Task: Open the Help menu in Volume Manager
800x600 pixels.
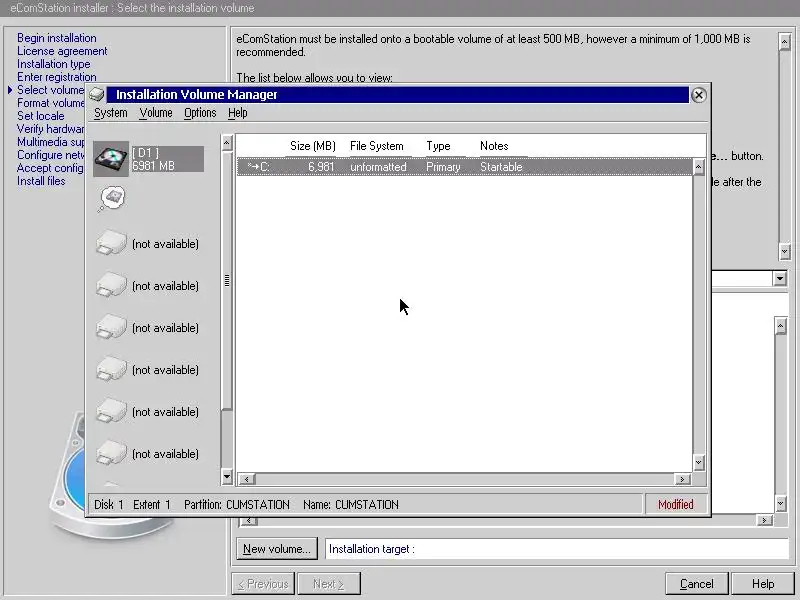Action: pos(238,113)
